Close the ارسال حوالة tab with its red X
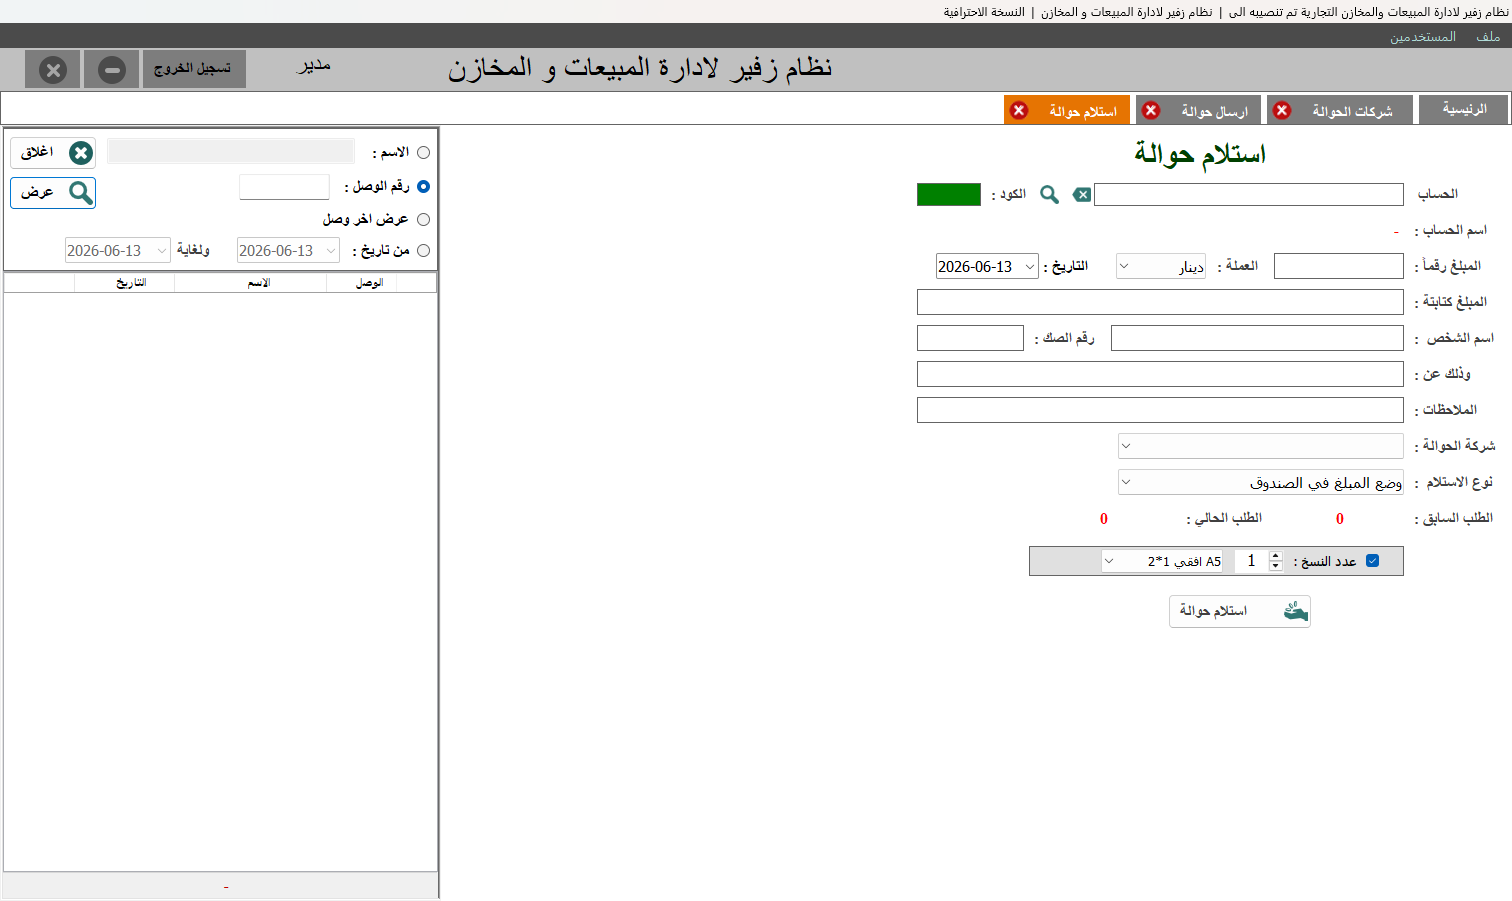Screen dimensions: 1512x901 1151,110
